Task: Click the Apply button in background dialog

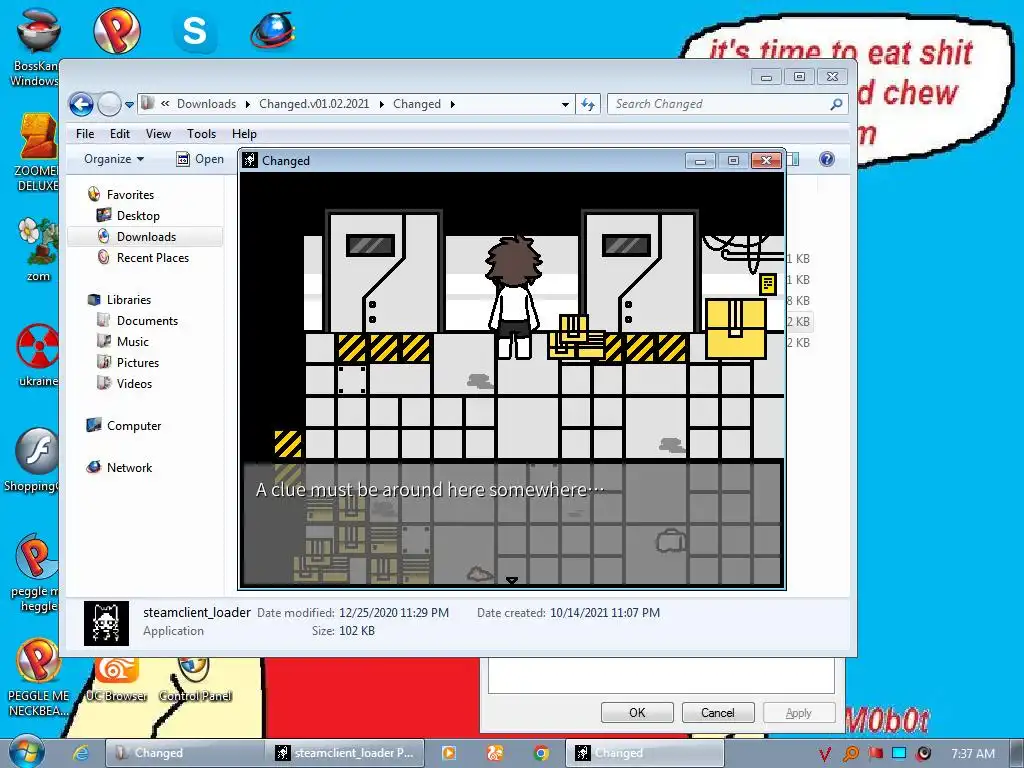Action: [x=799, y=712]
